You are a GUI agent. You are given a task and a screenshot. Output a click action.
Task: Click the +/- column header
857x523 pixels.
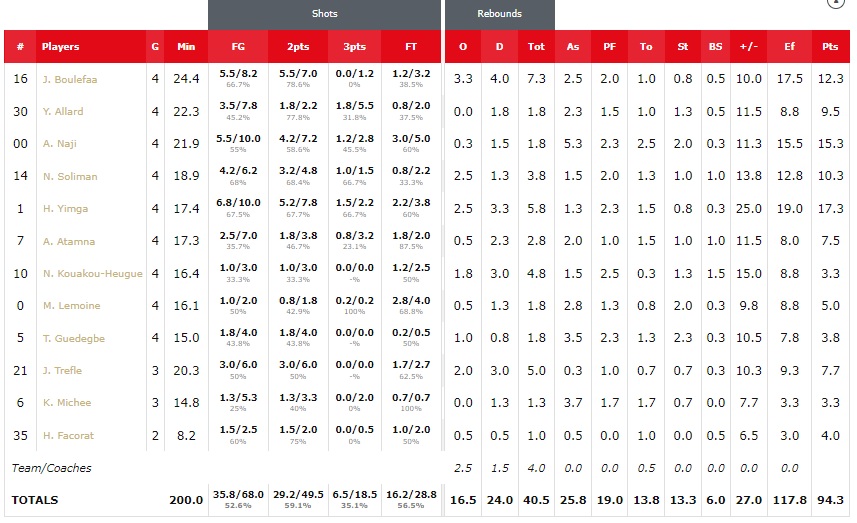tap(748, 46)
